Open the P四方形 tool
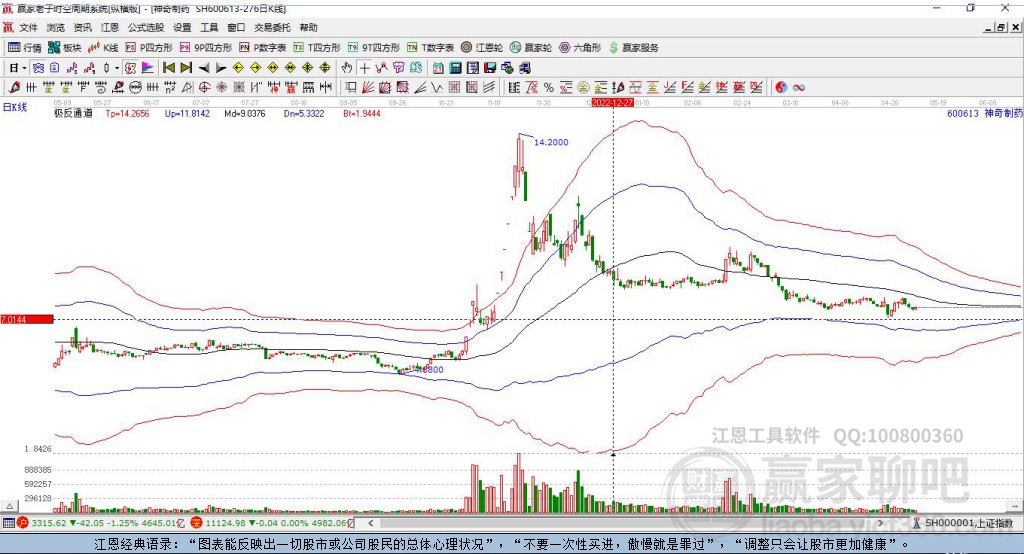 (149, 48)
